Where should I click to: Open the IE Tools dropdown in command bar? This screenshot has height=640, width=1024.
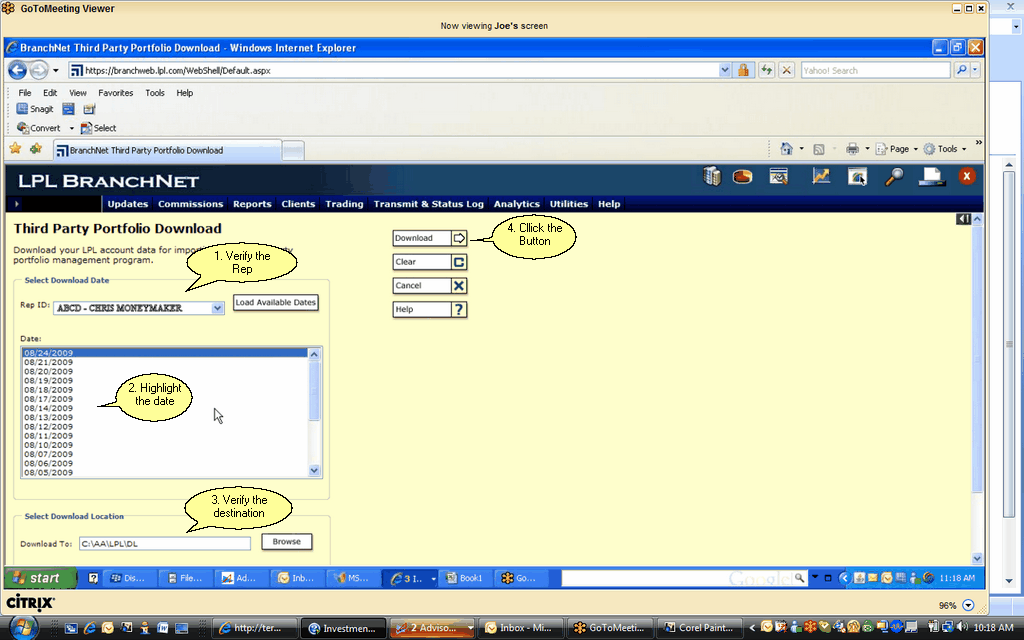tap(946, 149)
